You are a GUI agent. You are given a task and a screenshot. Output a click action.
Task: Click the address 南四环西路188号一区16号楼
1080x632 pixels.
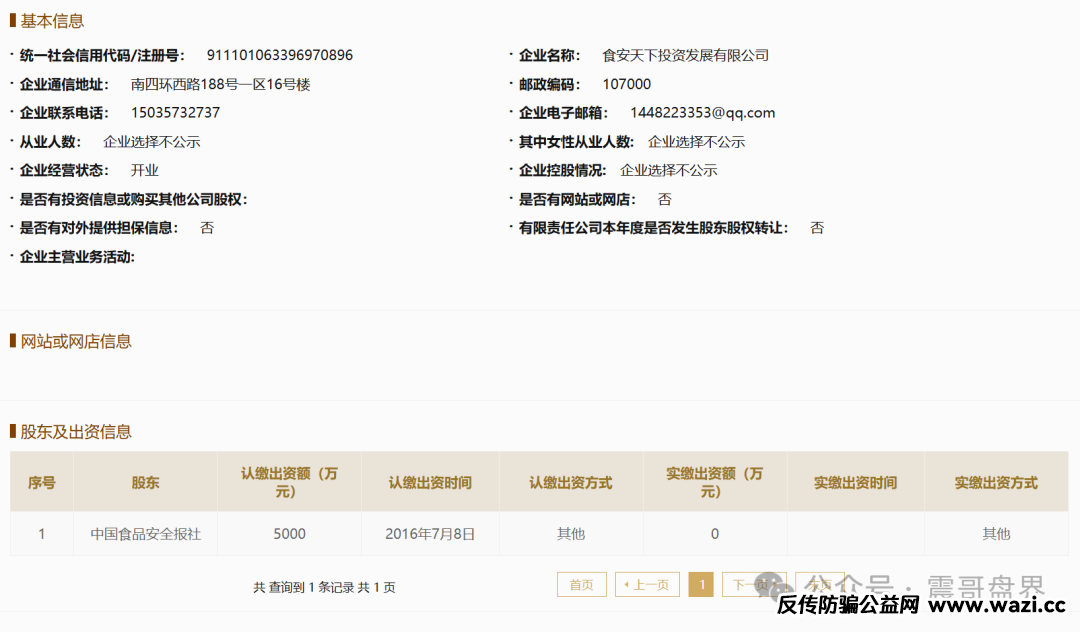pyautogui.click(x=220, y=84)
